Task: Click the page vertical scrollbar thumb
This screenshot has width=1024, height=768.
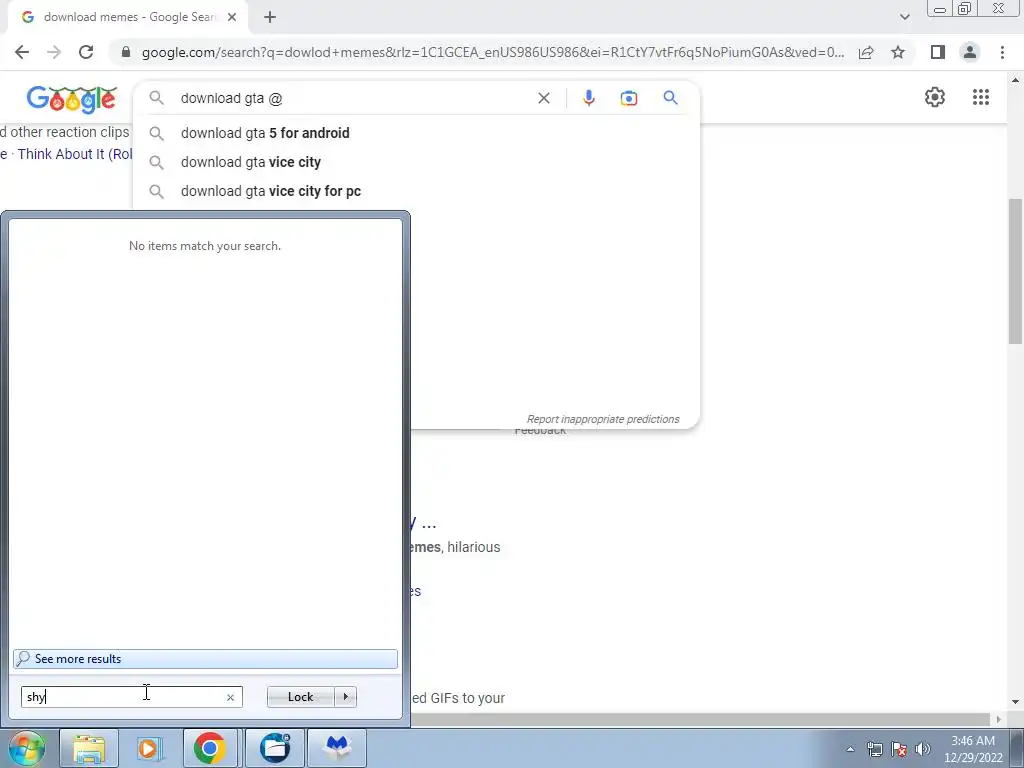Action: (x=1016, y=270)
